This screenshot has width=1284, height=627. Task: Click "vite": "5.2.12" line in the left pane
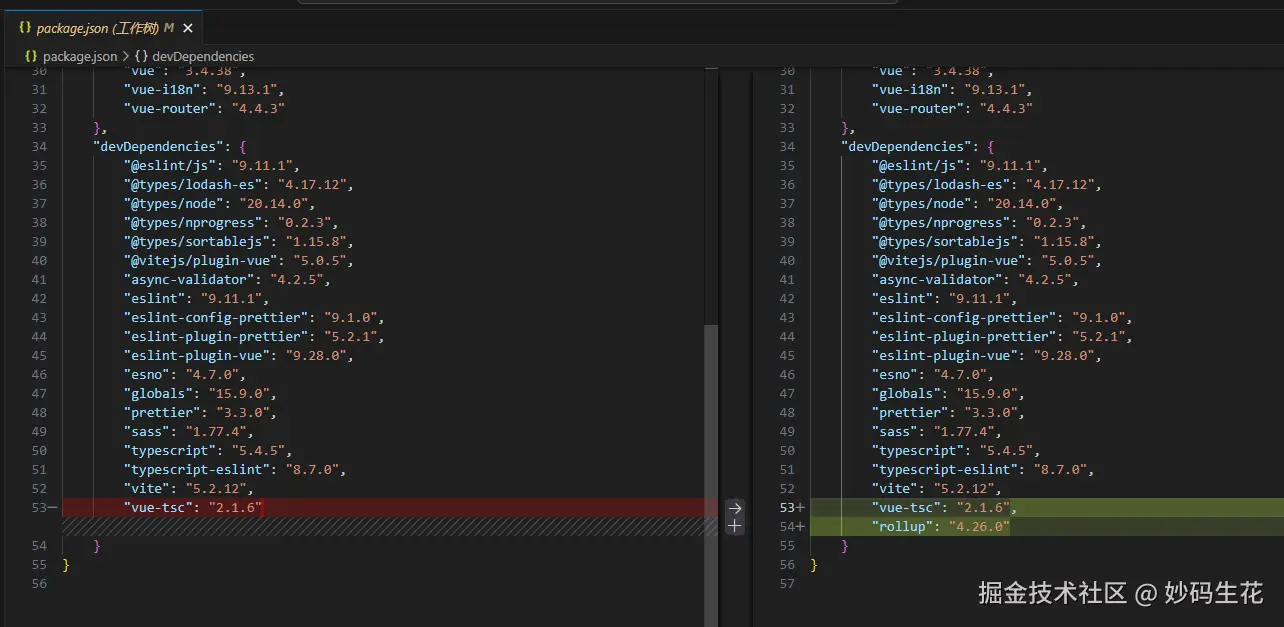point(189,488)
